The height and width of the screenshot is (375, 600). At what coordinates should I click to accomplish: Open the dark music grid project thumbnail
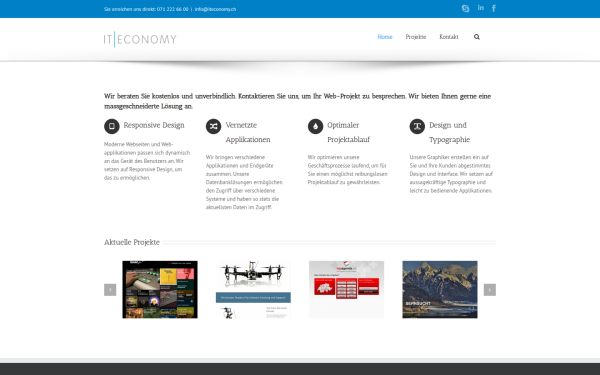[160, 289]
